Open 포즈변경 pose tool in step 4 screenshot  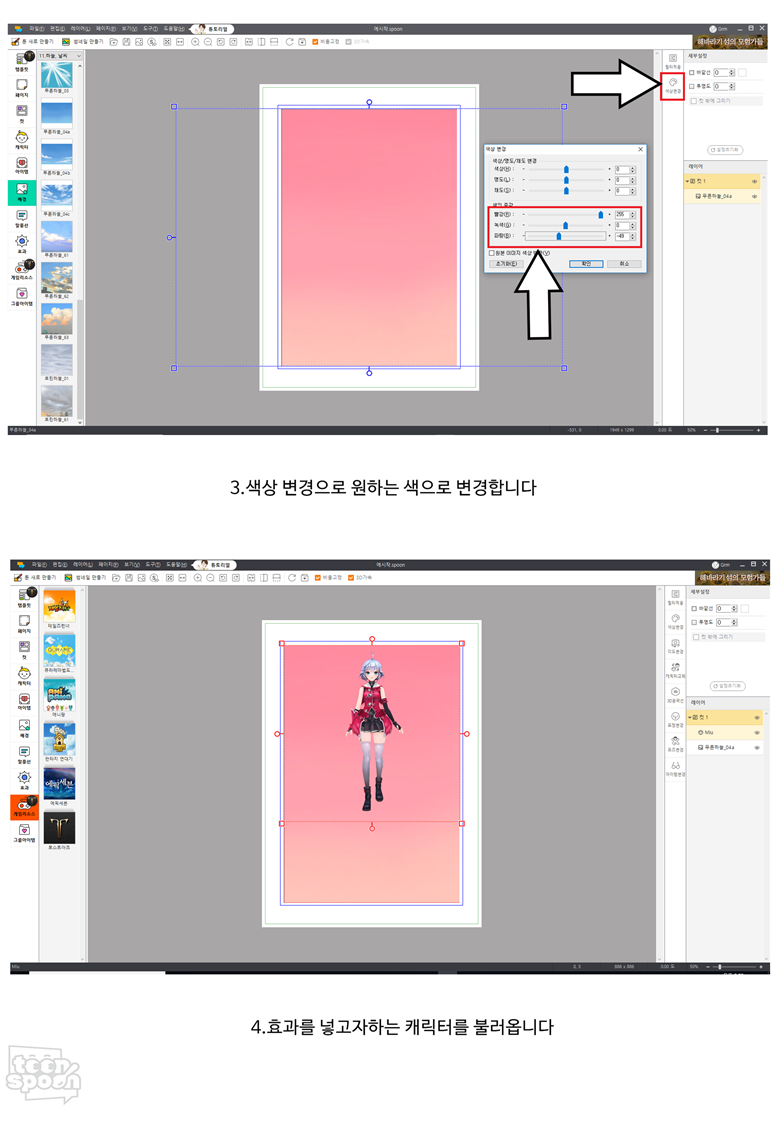[675, 744]
